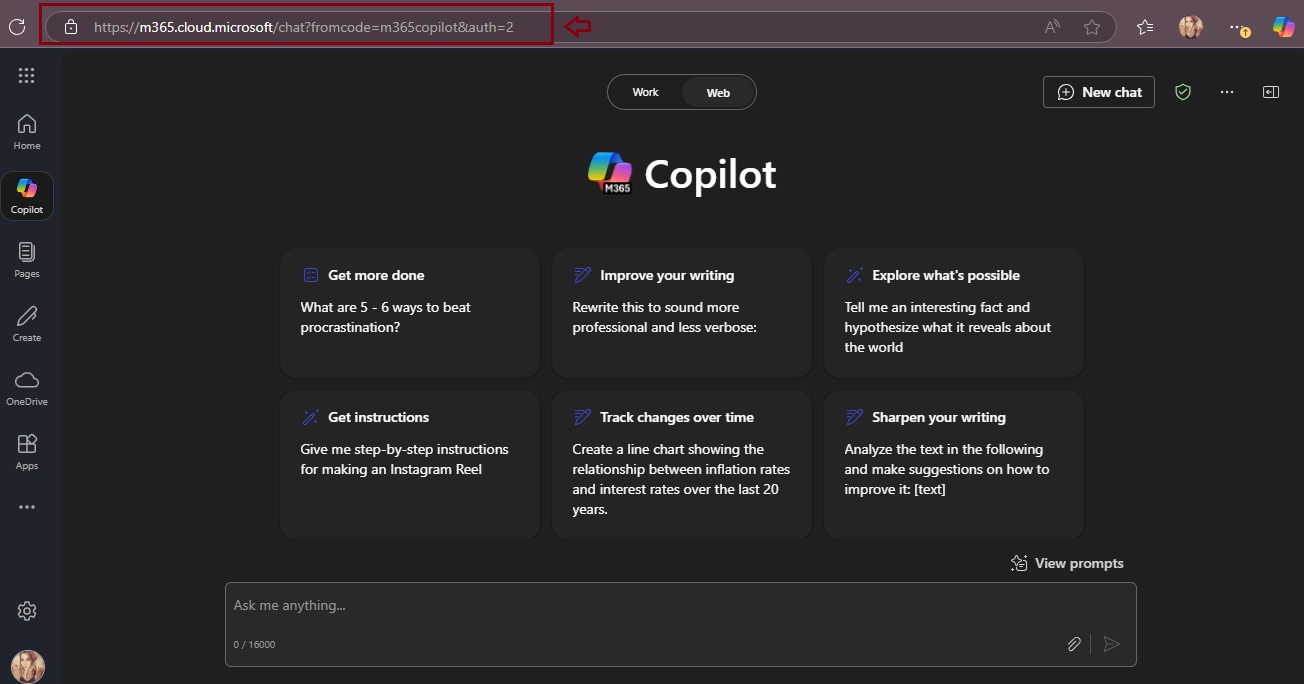Click the paperclip attach file icon
The height and width of the screenshot is (684, 1304).
(x=1073, y=644)
